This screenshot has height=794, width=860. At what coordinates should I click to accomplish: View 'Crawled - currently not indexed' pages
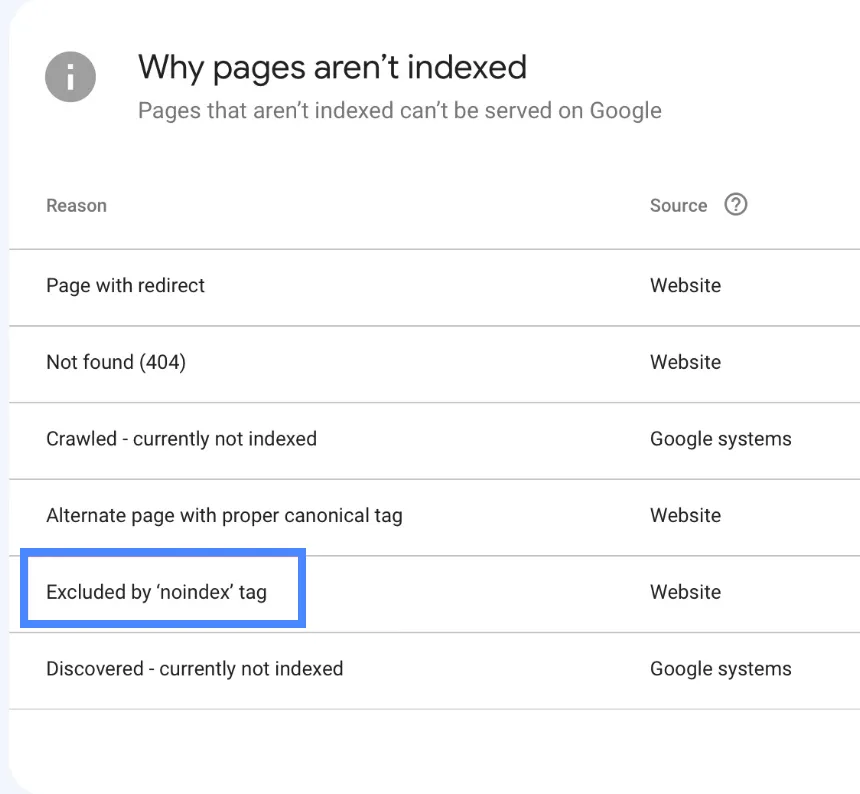(181, 439)
